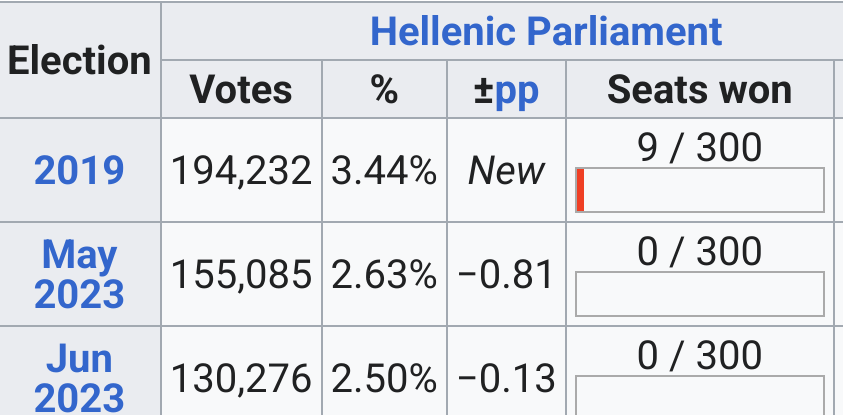The height and width of the screenshot is (415, 843).
Task: Select the New change cell
Action: click(x=506, y=170)
